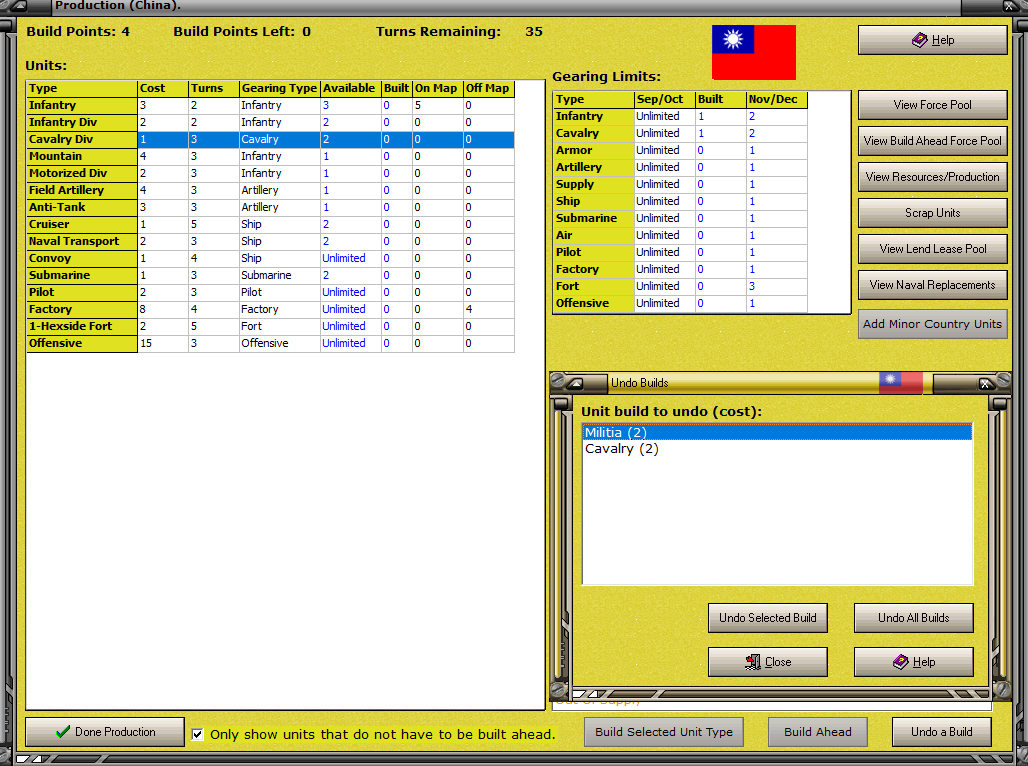1028x766 pixels.
Task: Select the Factory unit row in Units table
Action: [270, 310]
